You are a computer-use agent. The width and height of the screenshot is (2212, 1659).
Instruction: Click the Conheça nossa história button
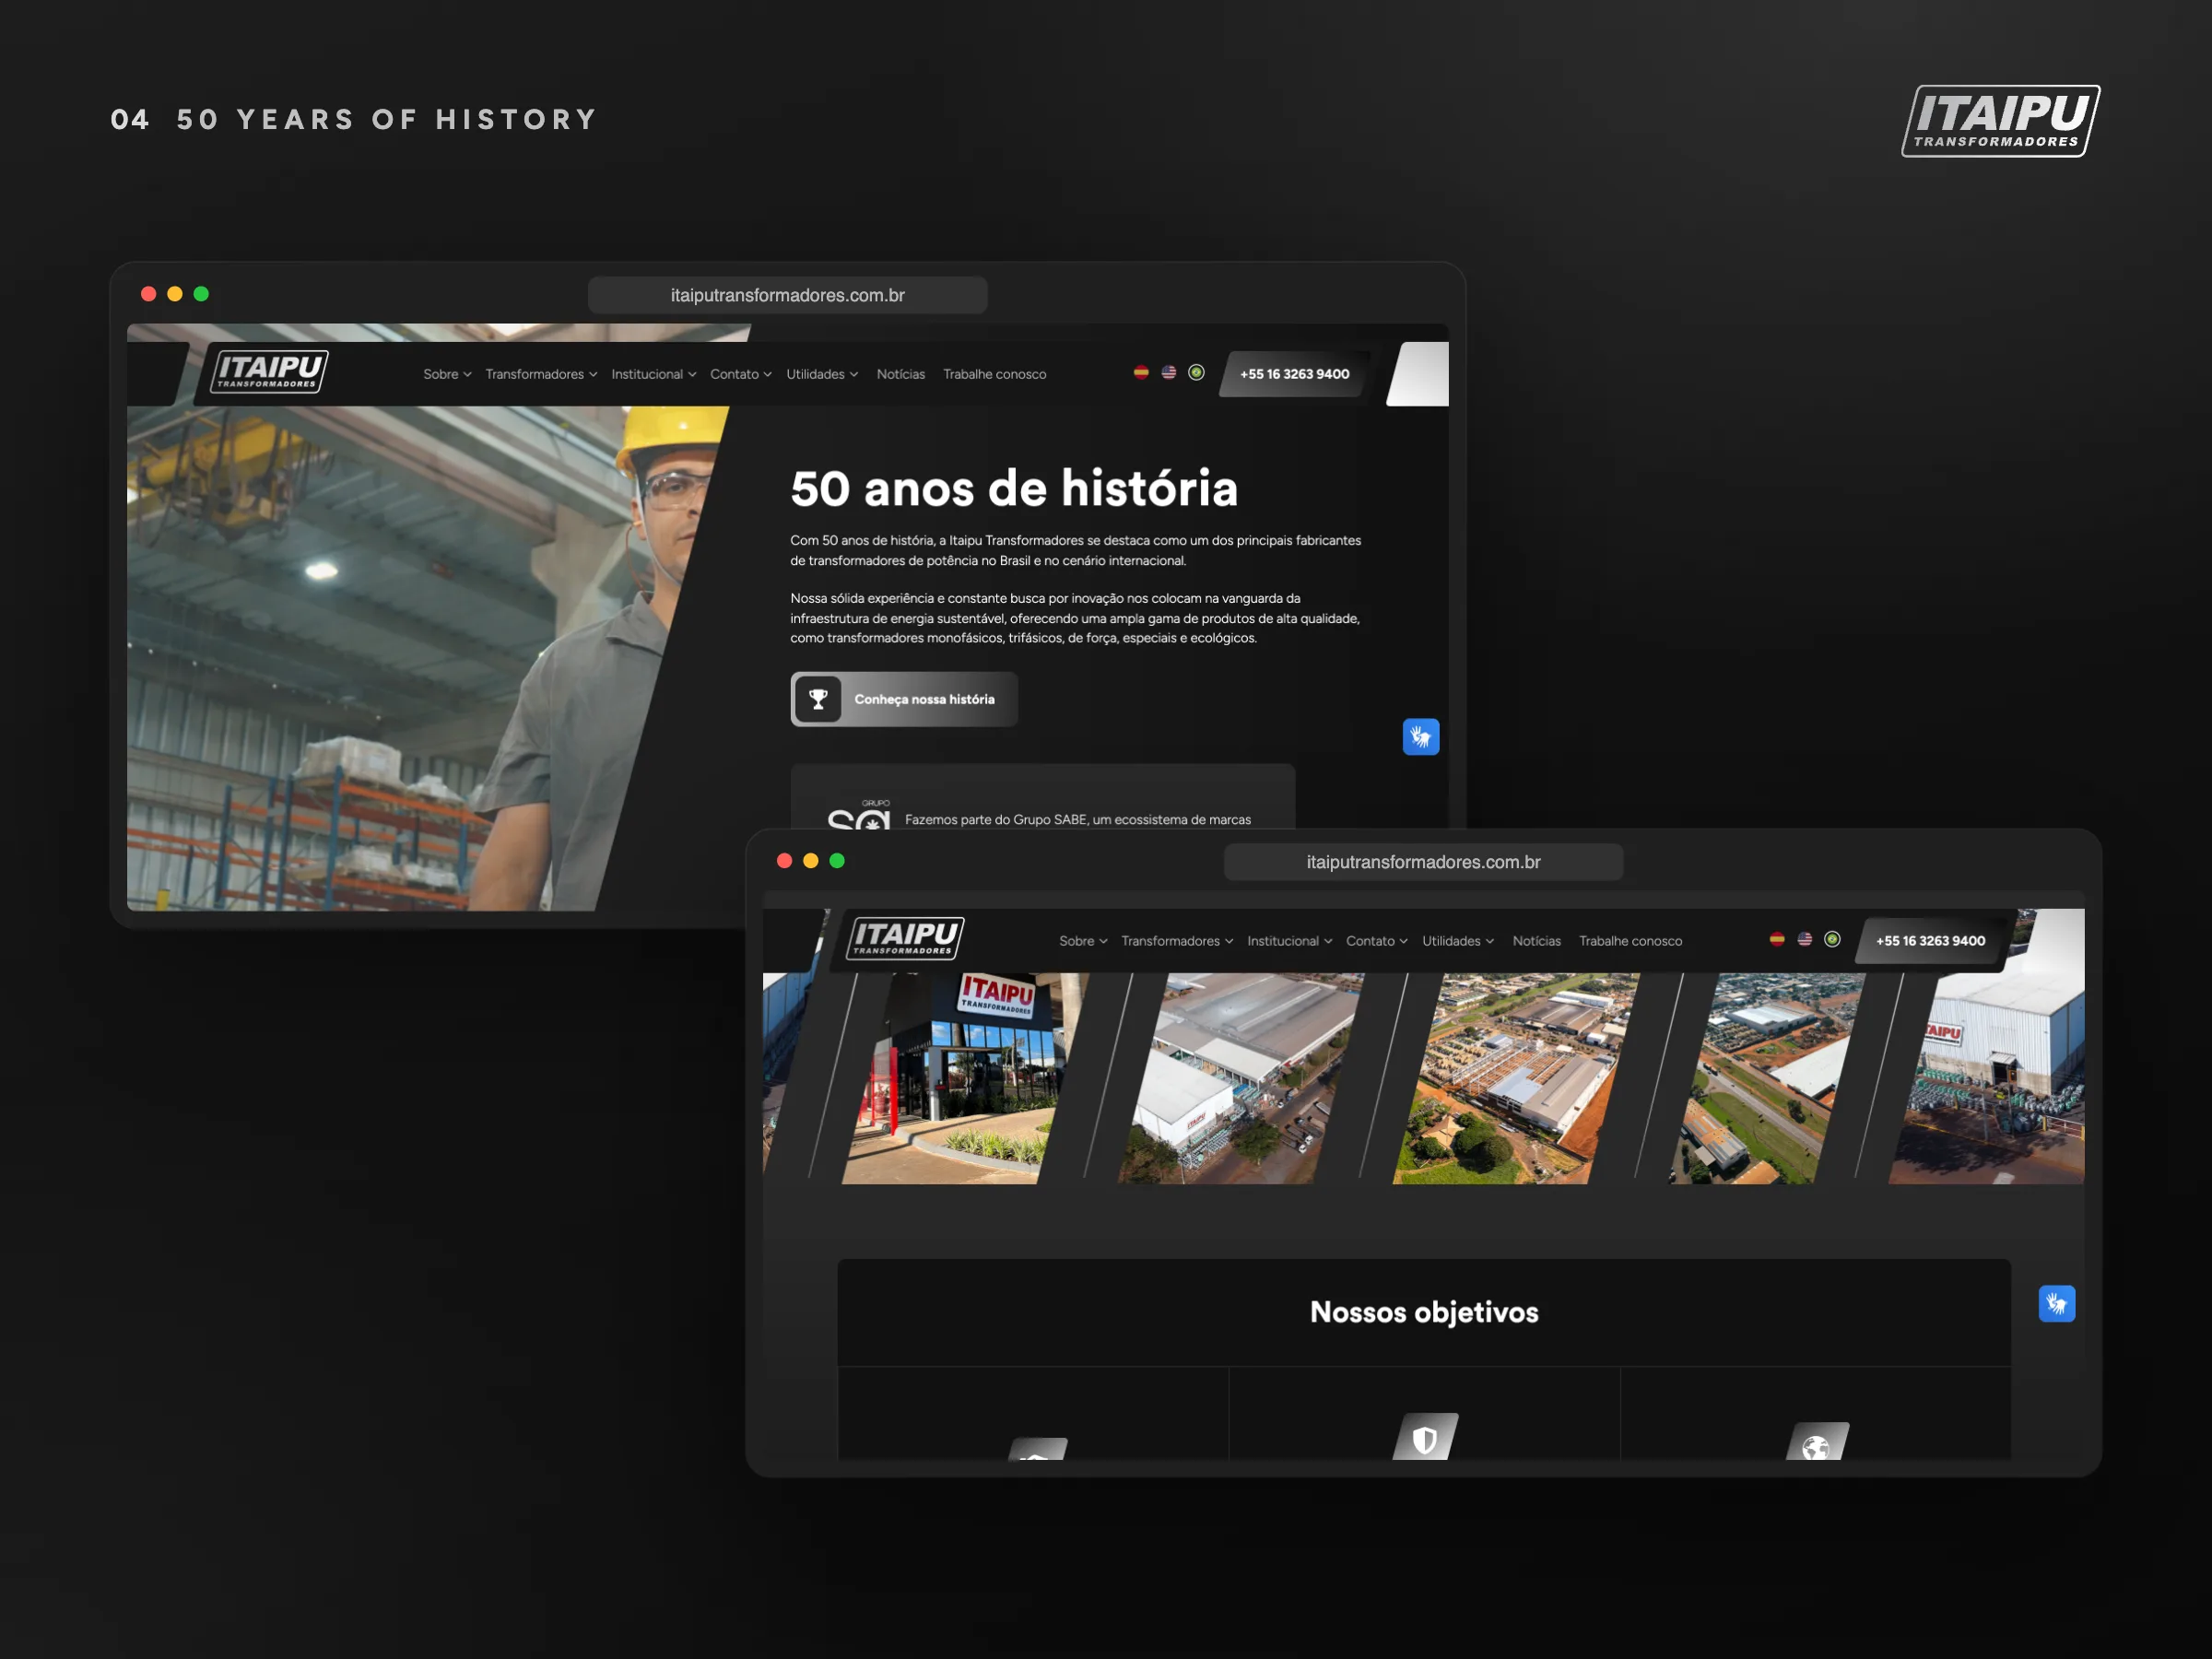click(904, 699)
